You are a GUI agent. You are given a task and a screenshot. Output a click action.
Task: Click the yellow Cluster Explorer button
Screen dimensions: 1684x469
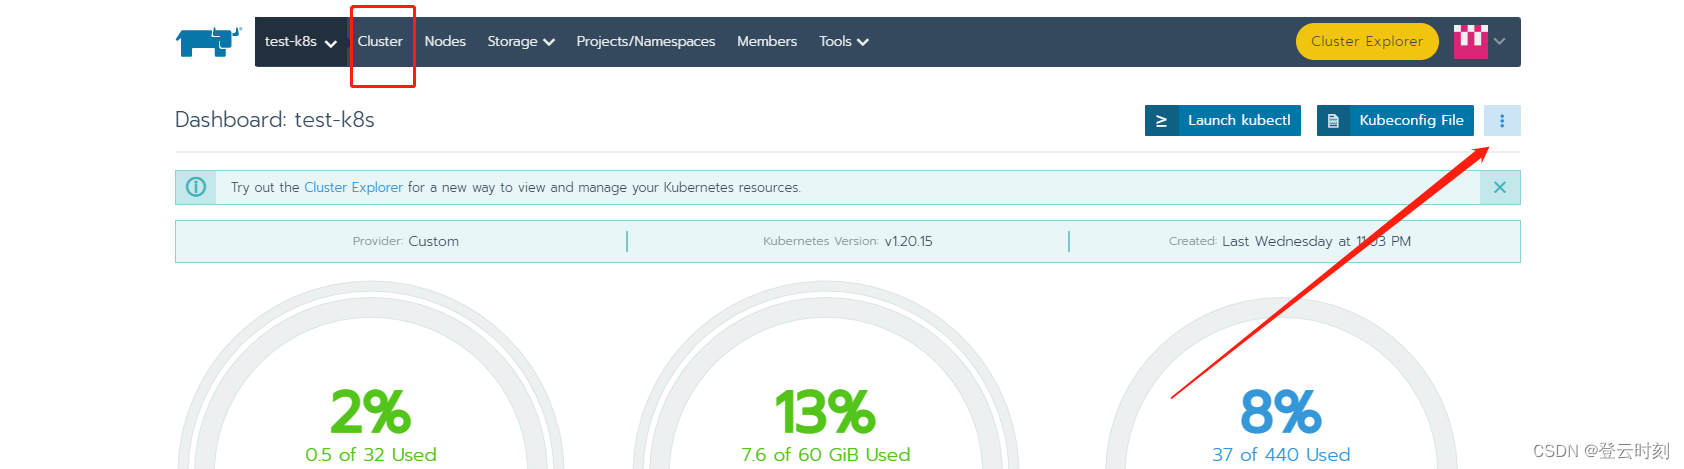pyautogui.click(x=1367, y=42)
